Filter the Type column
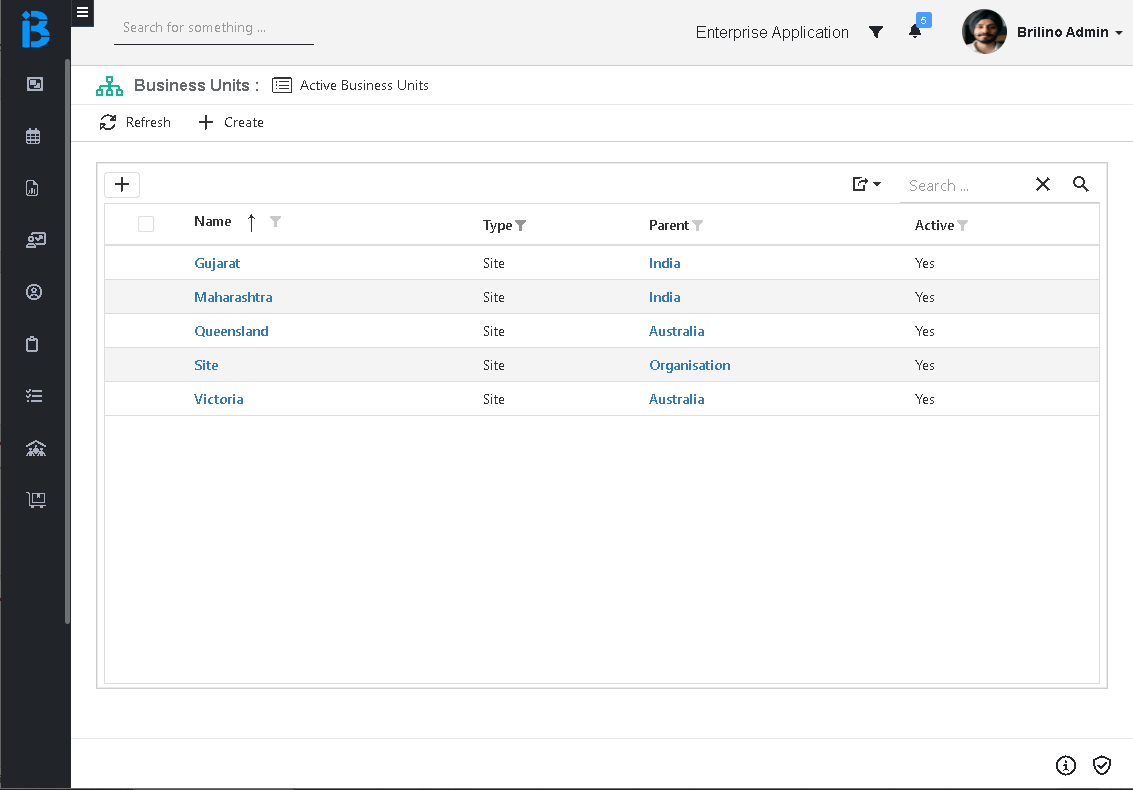The width and height of the screenshot is (1133, 790). [x=520, y=226]
